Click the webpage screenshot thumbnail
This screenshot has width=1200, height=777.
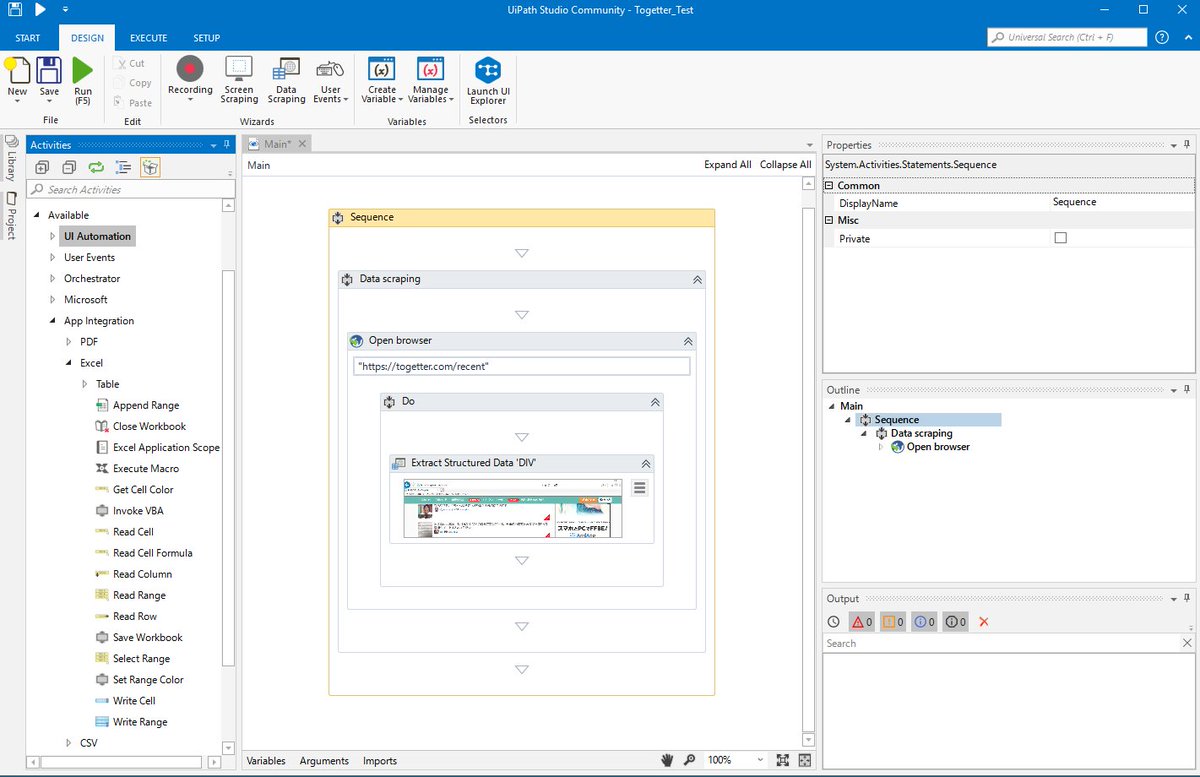pos(511,509)
